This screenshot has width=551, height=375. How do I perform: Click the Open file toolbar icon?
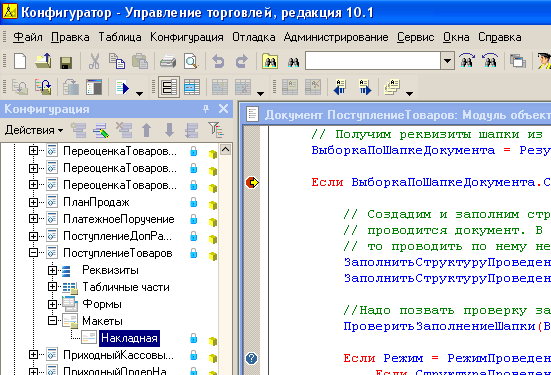tap(43, 62)
